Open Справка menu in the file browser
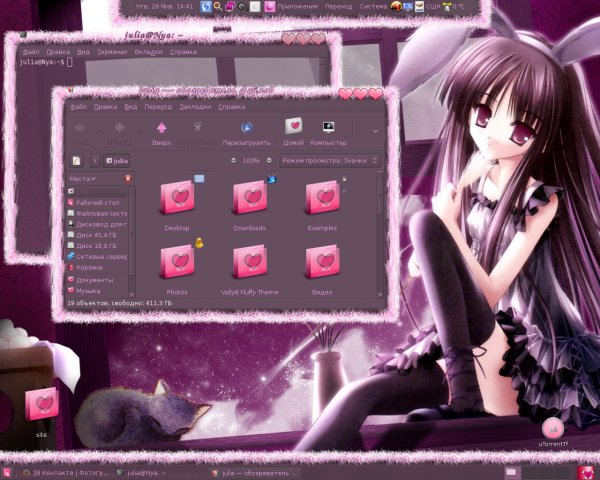 tap(232, 107)
